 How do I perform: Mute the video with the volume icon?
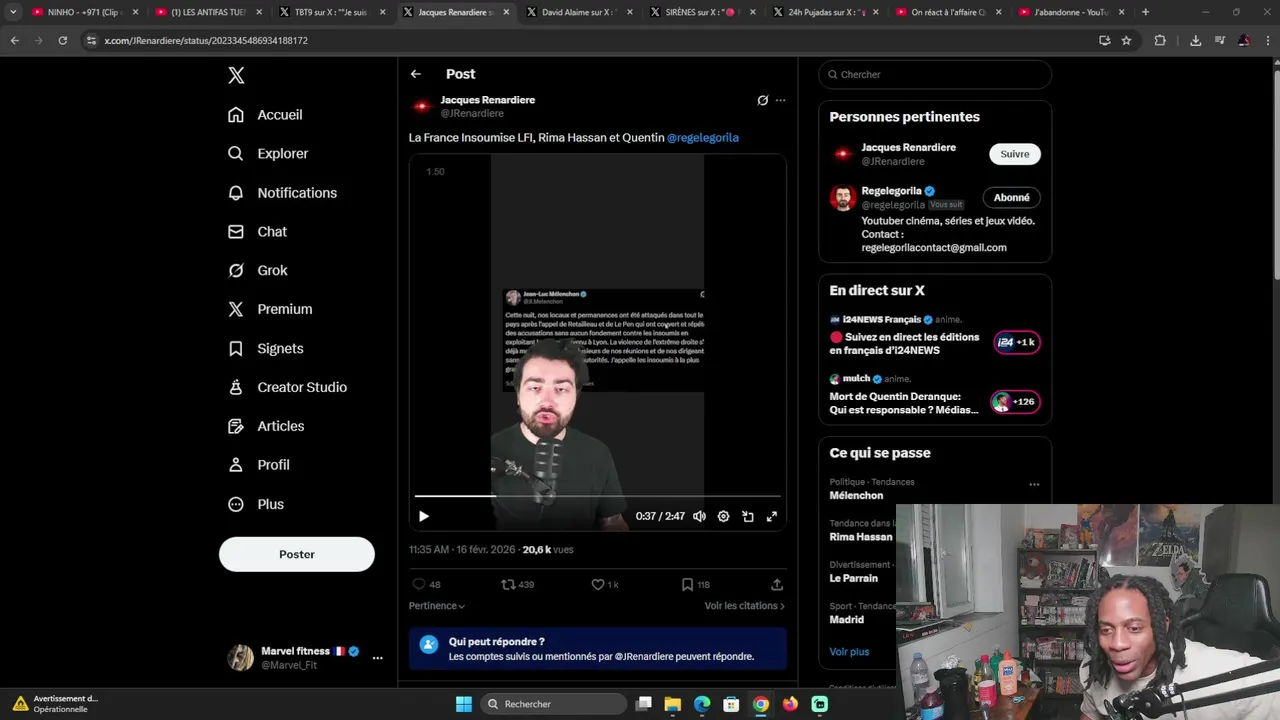[700, 517]
